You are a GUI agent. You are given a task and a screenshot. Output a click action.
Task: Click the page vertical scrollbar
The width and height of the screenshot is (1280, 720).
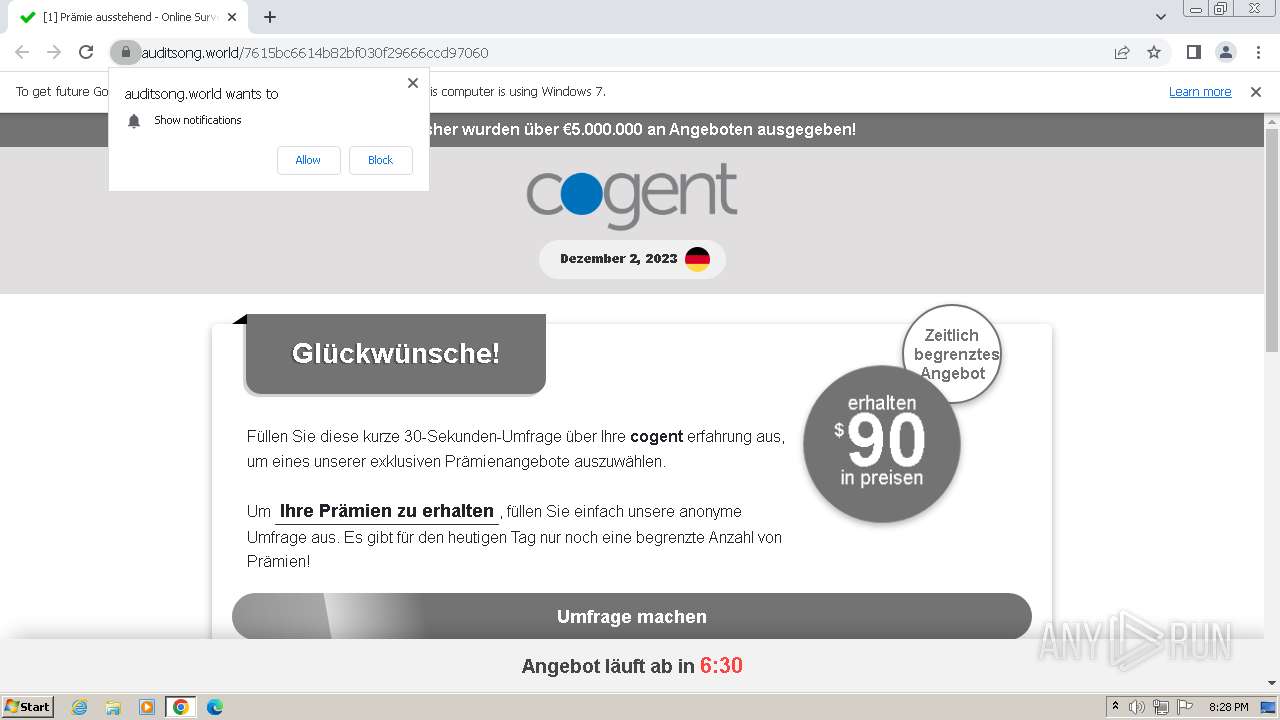coord(1272,240)
